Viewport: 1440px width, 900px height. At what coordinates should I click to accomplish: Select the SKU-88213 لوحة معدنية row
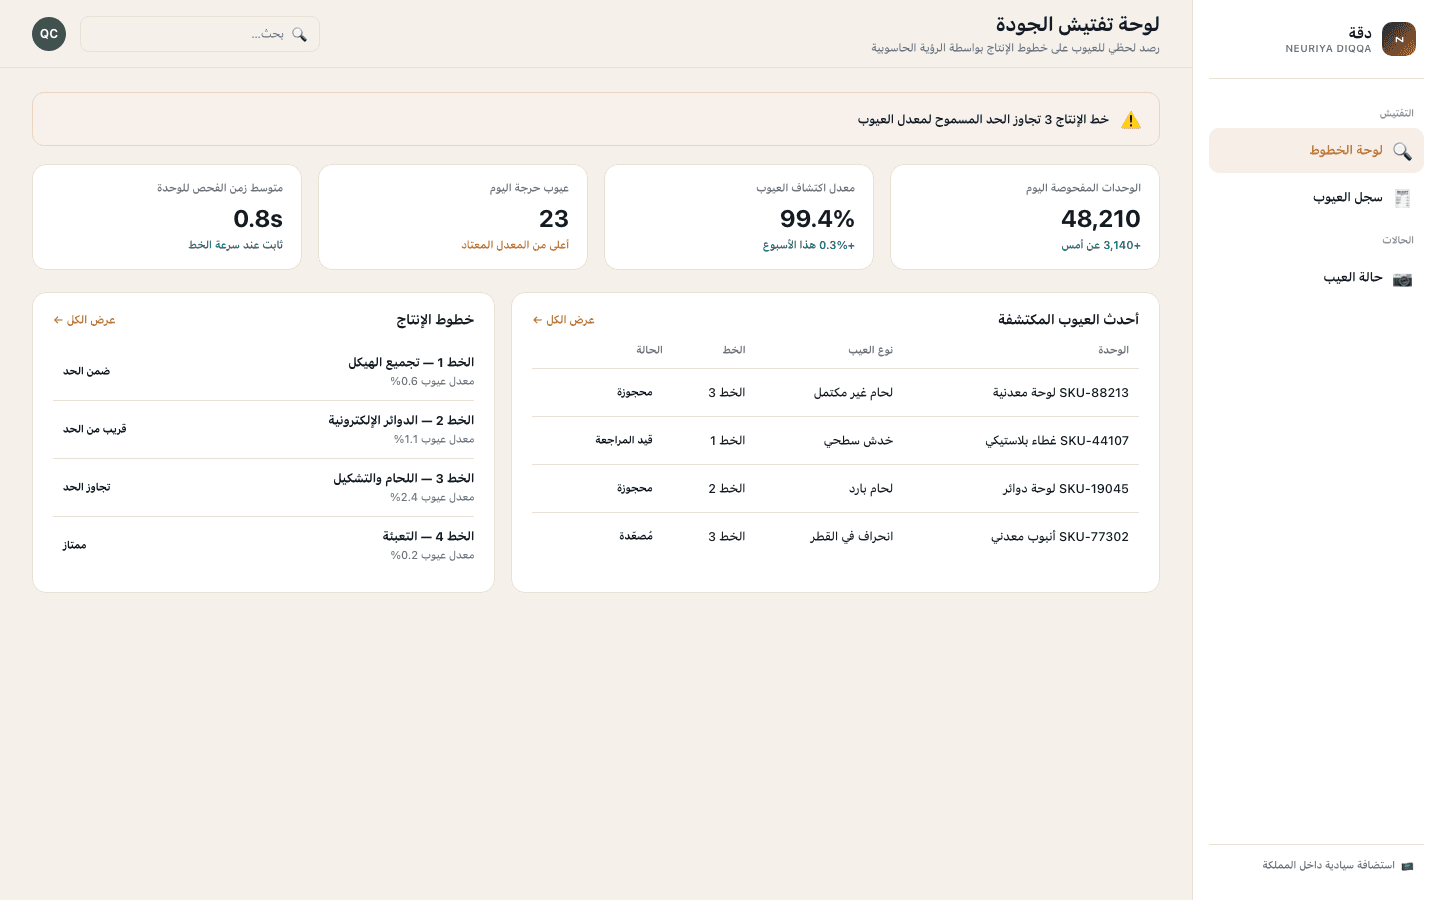[835, 393]
